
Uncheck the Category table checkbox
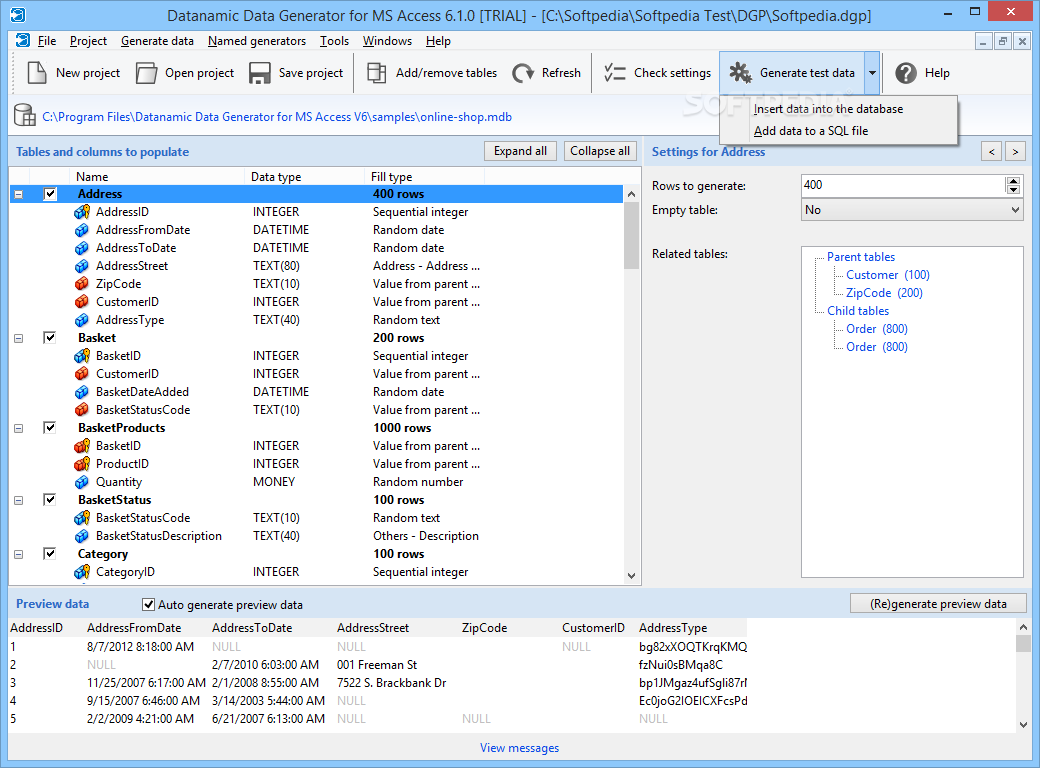pos(50,553)
